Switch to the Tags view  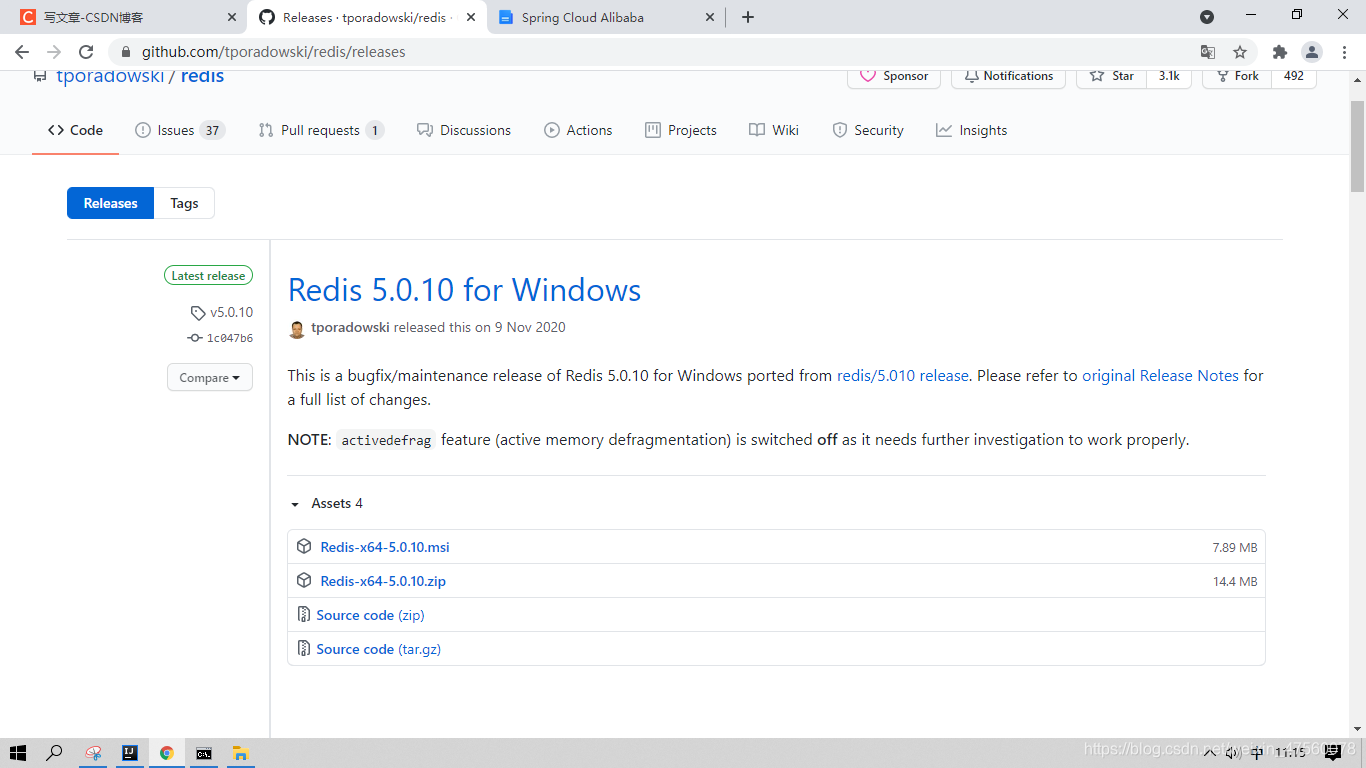(x=184, y=203)
